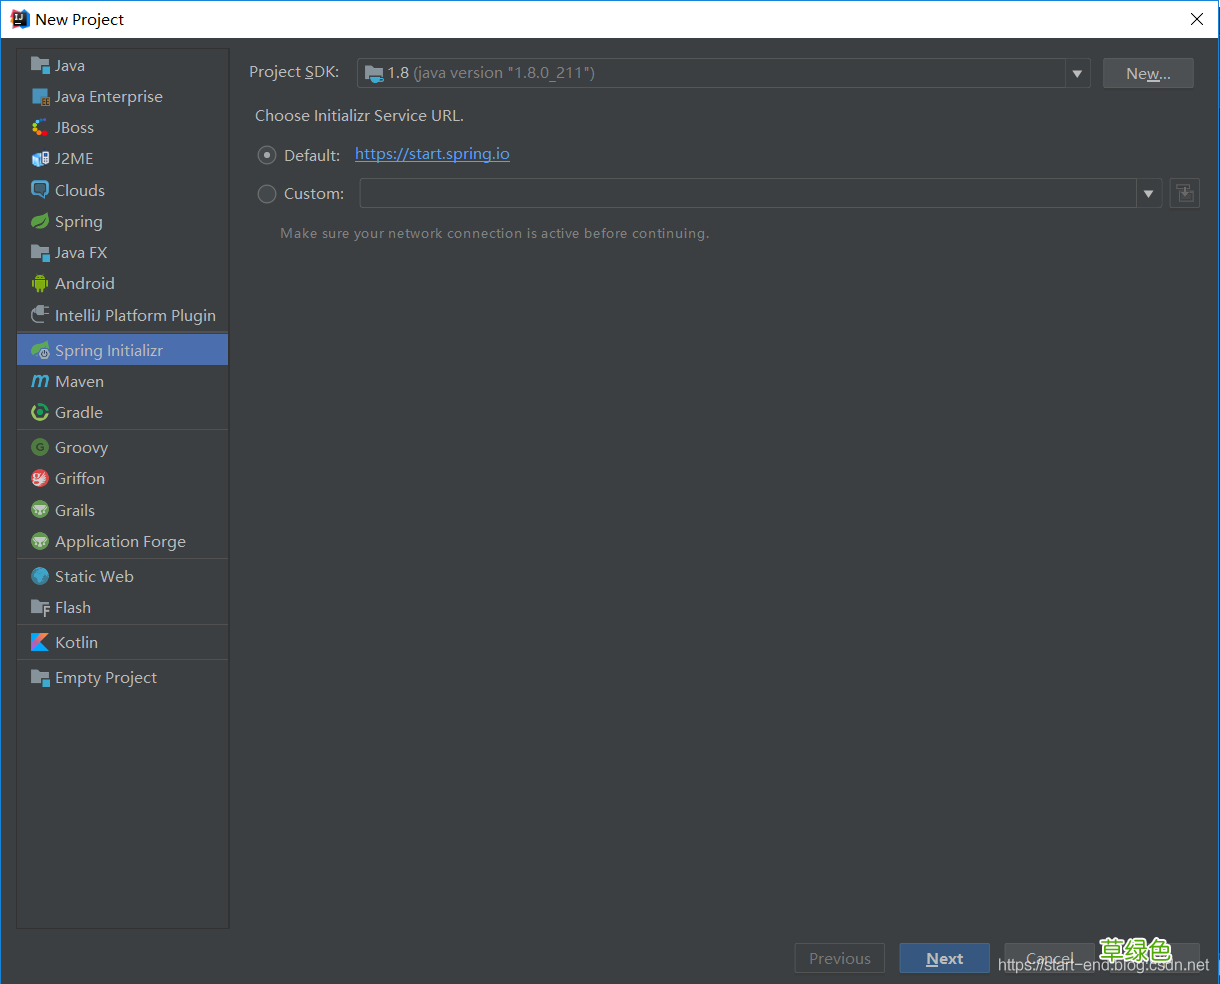Close the New Project dialog

tap(1197, 19)
